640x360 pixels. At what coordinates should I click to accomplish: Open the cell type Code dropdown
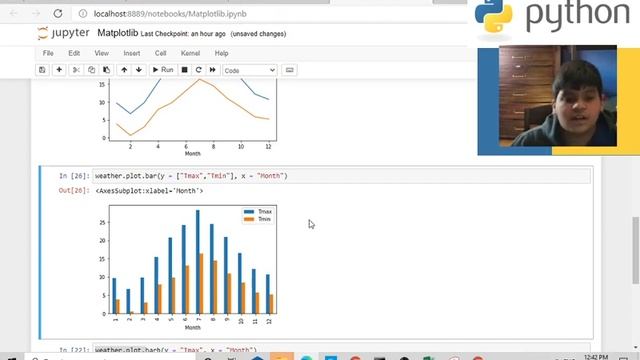250,71
